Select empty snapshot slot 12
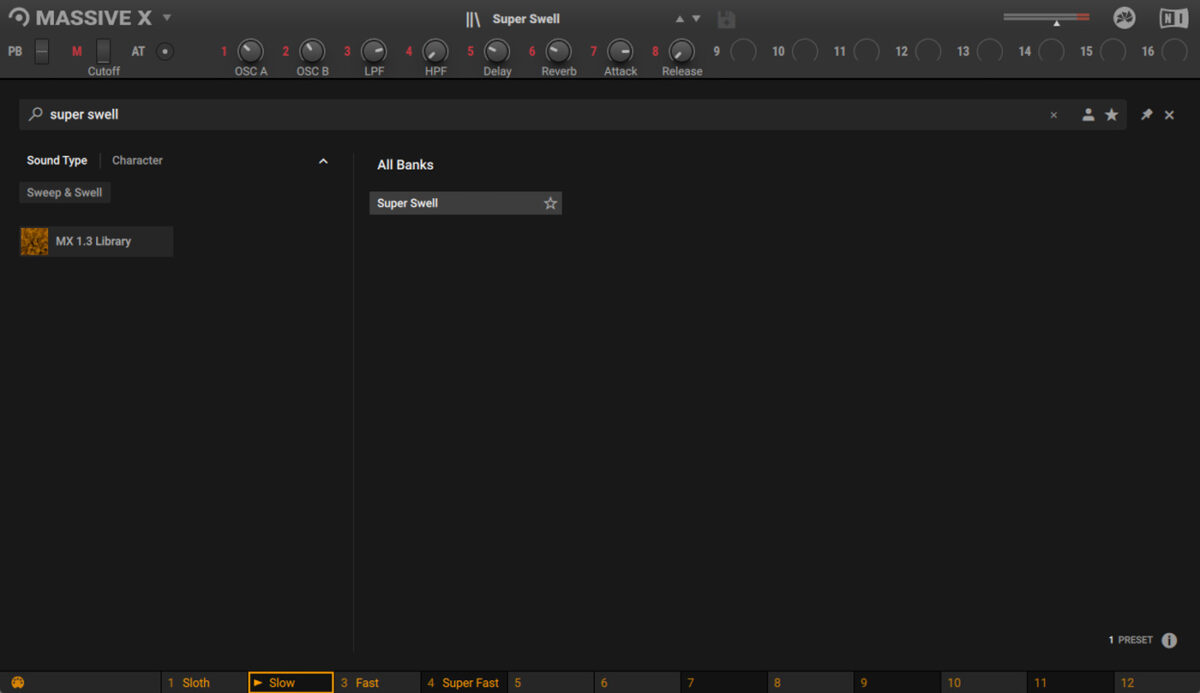The height and width of the screenshot is (693, 1200). [x=1158, y=683]
